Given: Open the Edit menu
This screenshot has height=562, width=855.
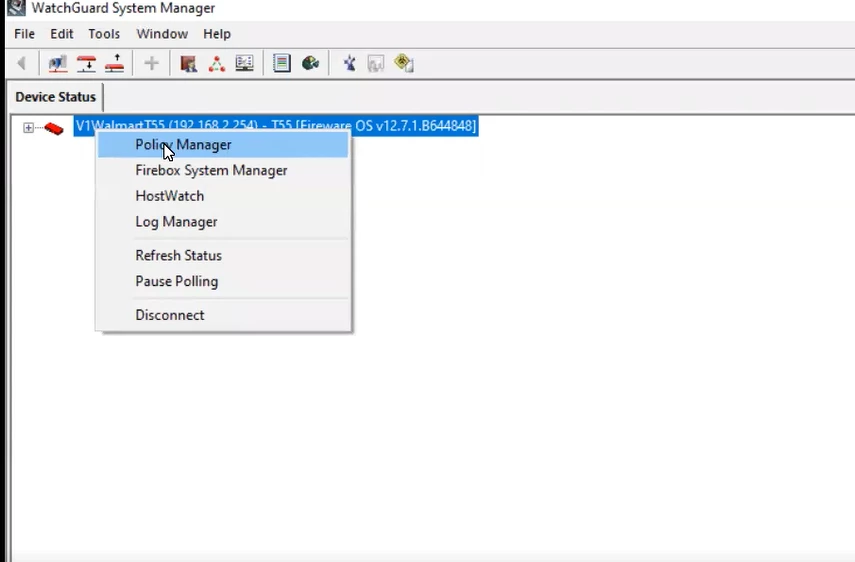Looking at the screenshot, I should point(62,34).
